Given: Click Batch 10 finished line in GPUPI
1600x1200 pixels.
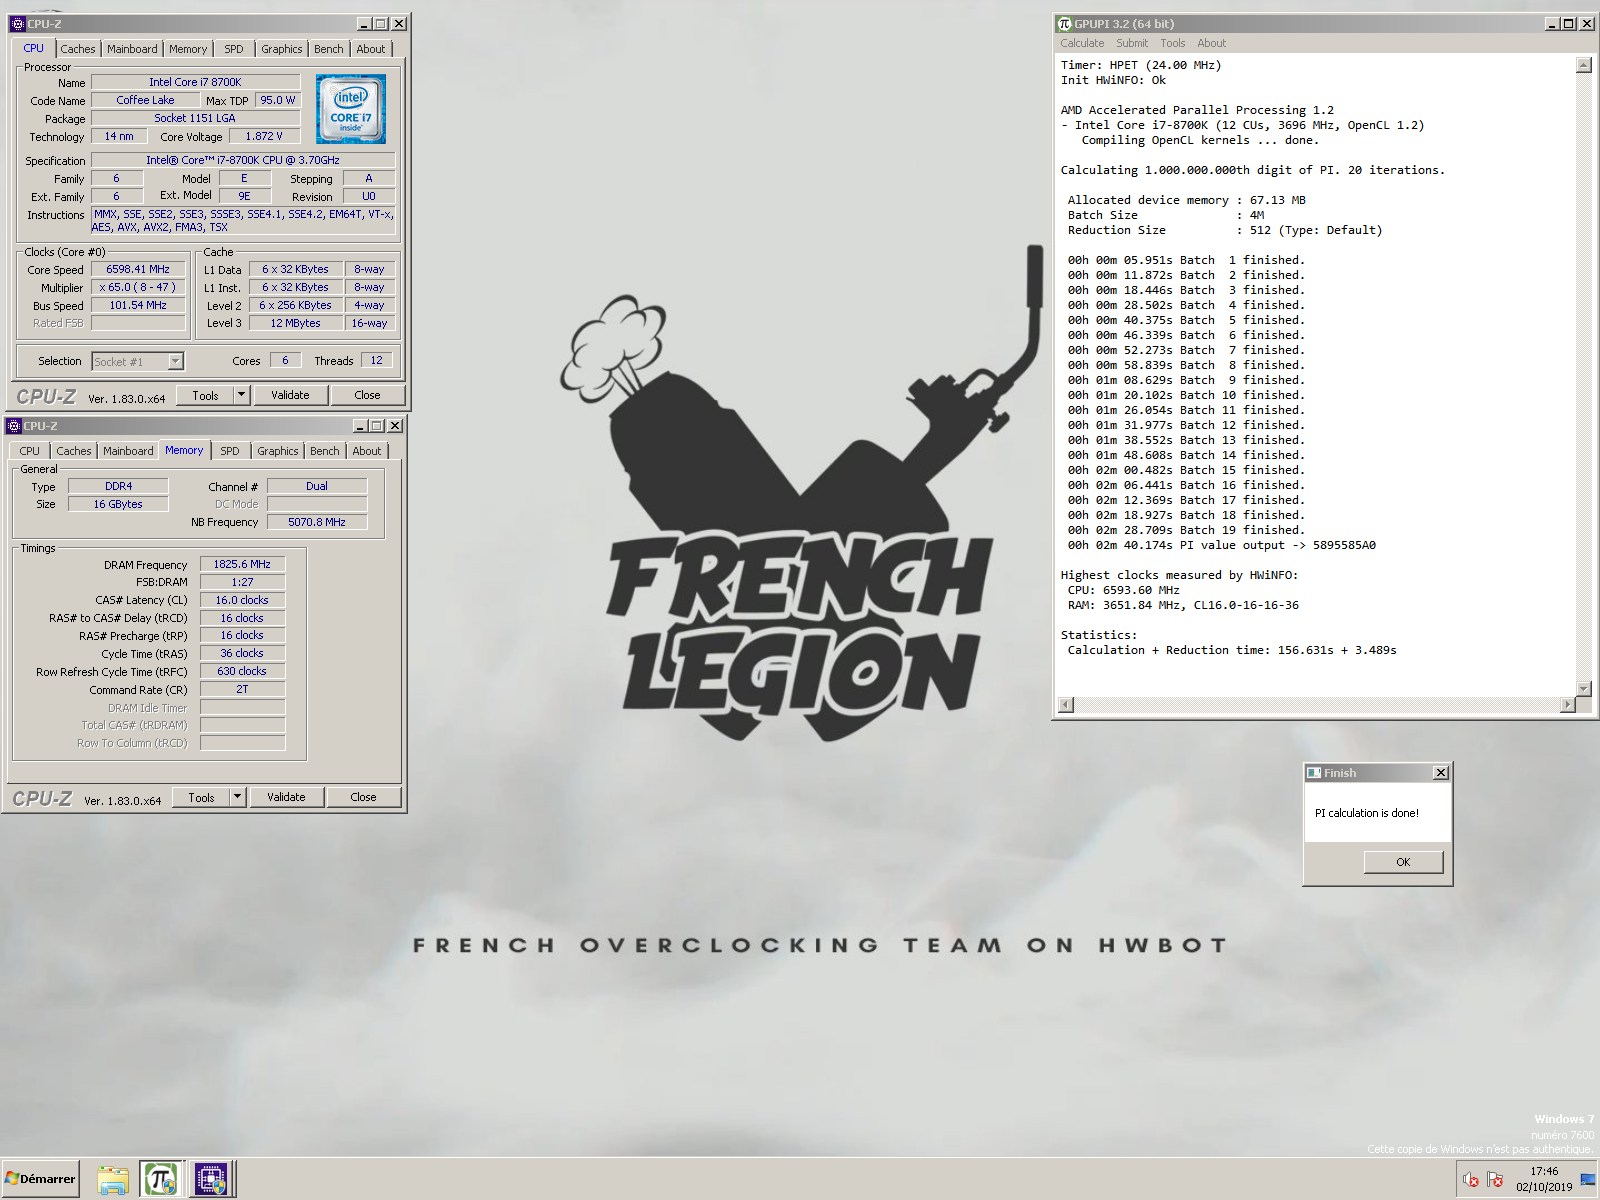Looking at the screenshot, I should pos(1186,395).
